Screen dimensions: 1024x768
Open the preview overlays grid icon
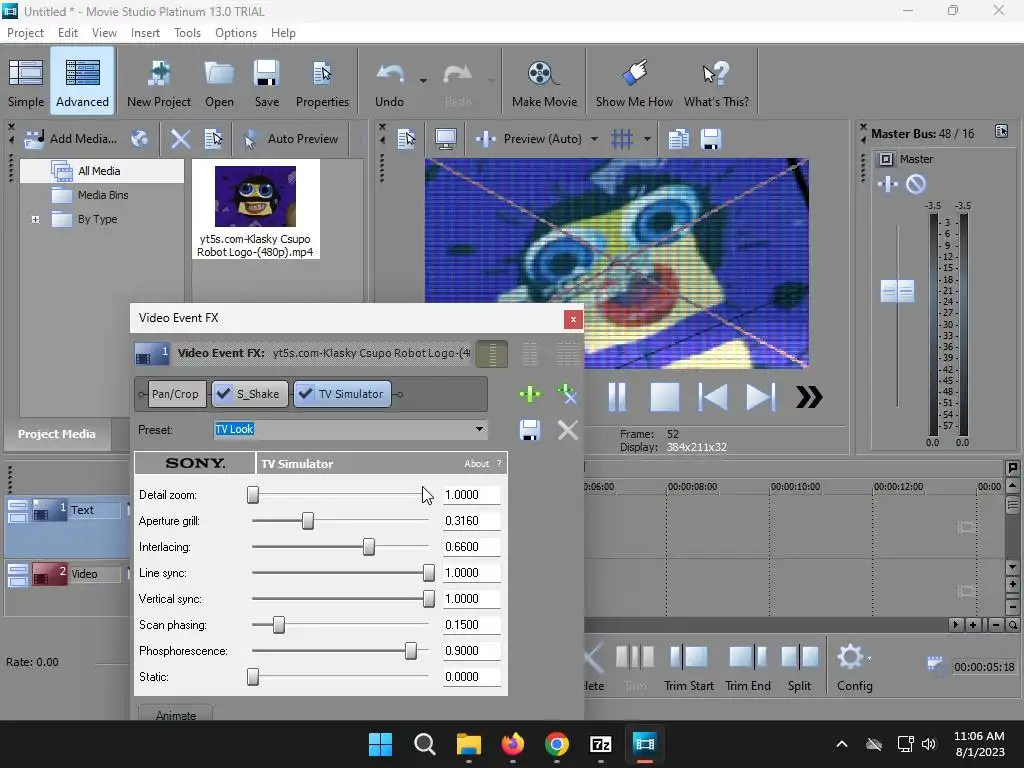[622, 138]
